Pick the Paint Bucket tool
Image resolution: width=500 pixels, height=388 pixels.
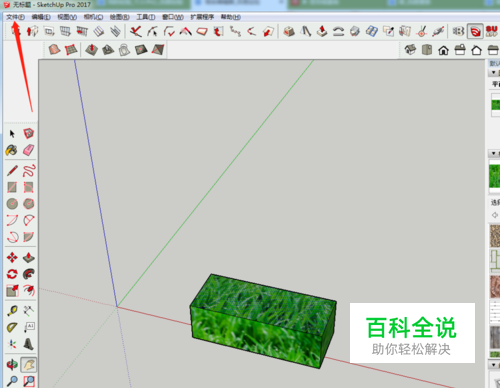click(12, 150)
